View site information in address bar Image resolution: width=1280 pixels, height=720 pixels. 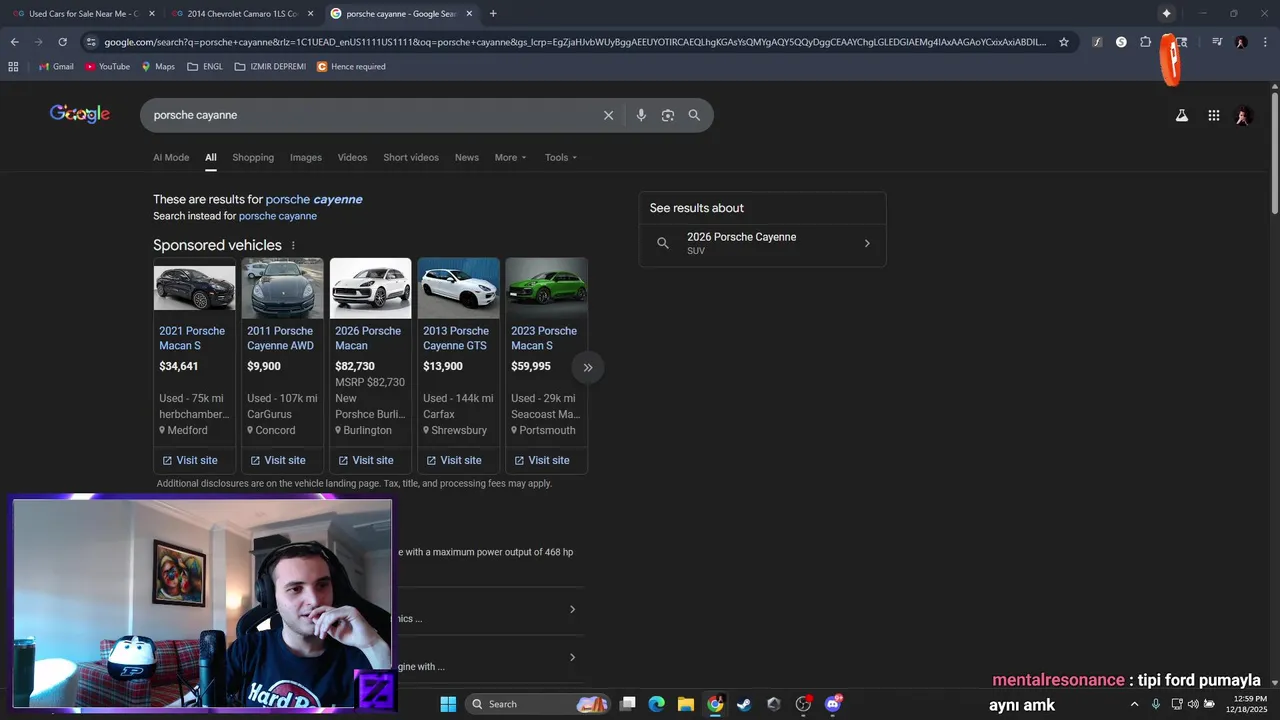tap(91, 42)
